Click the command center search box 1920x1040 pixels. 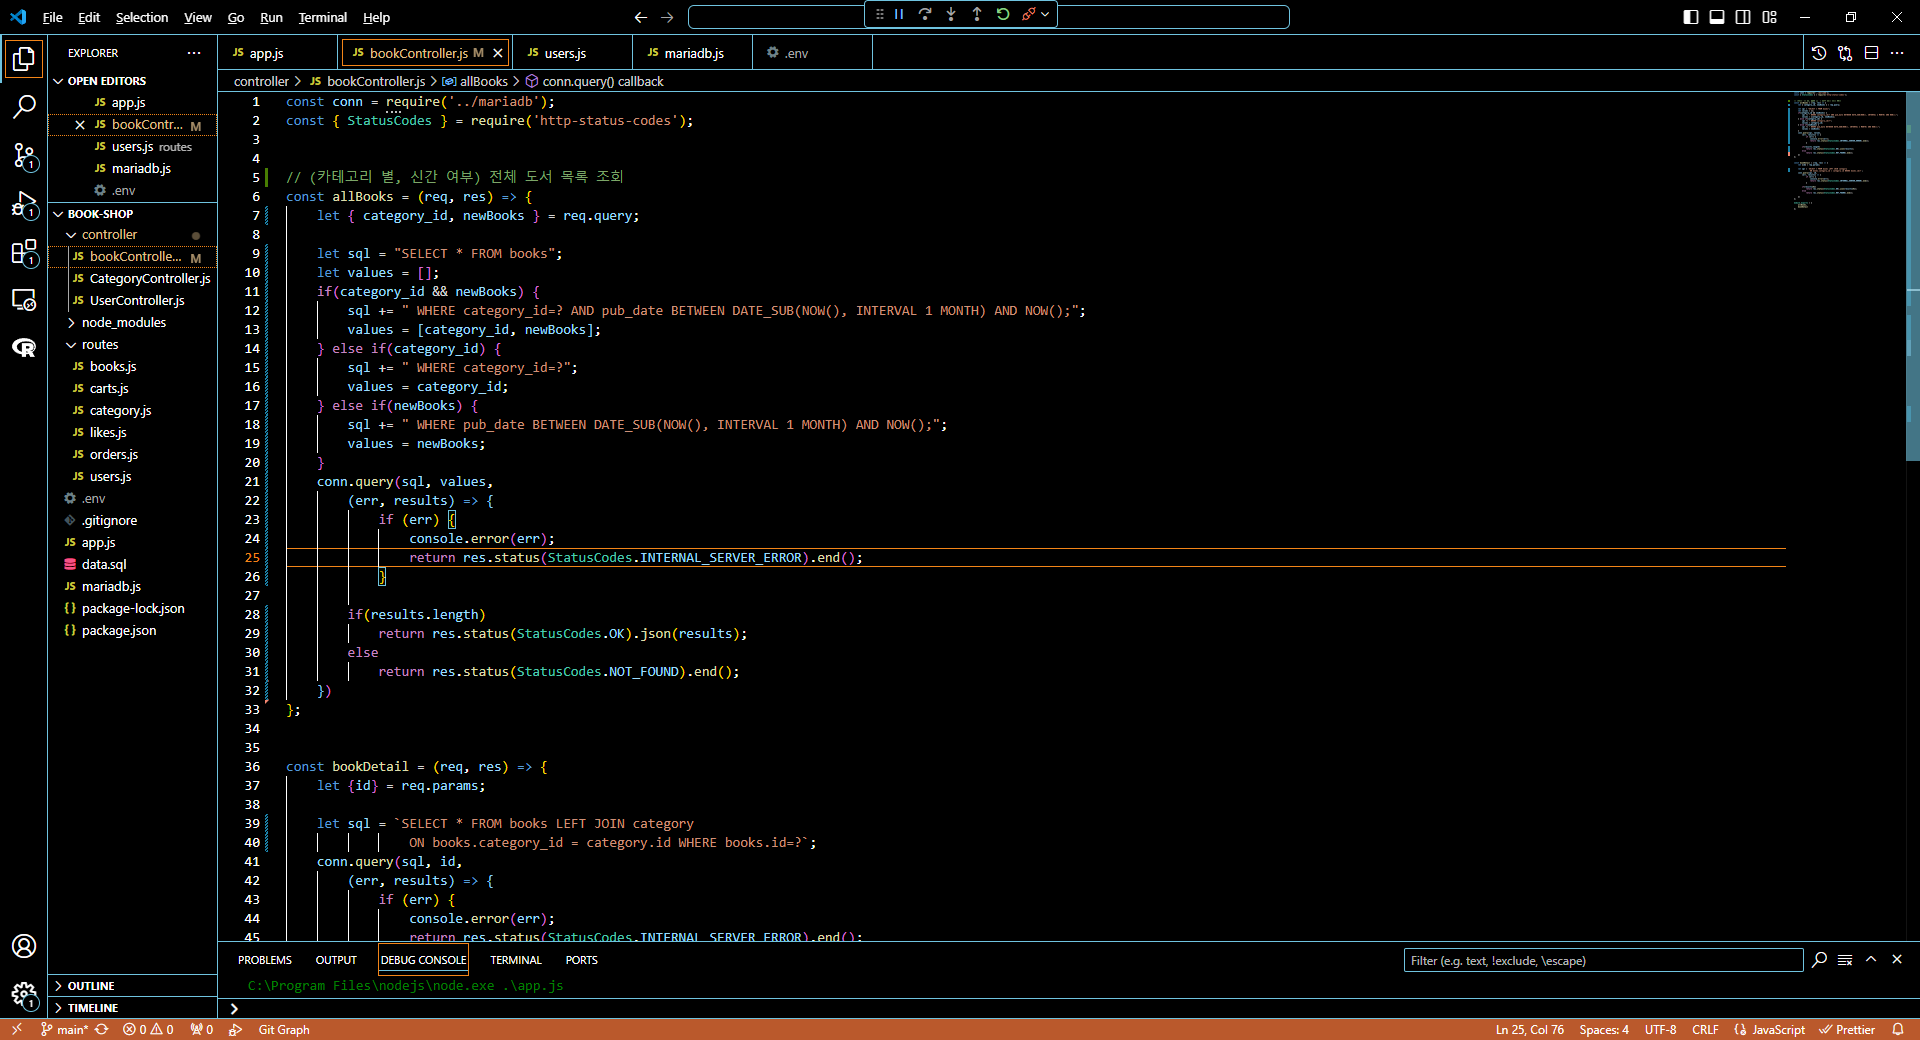click(989, 17)
